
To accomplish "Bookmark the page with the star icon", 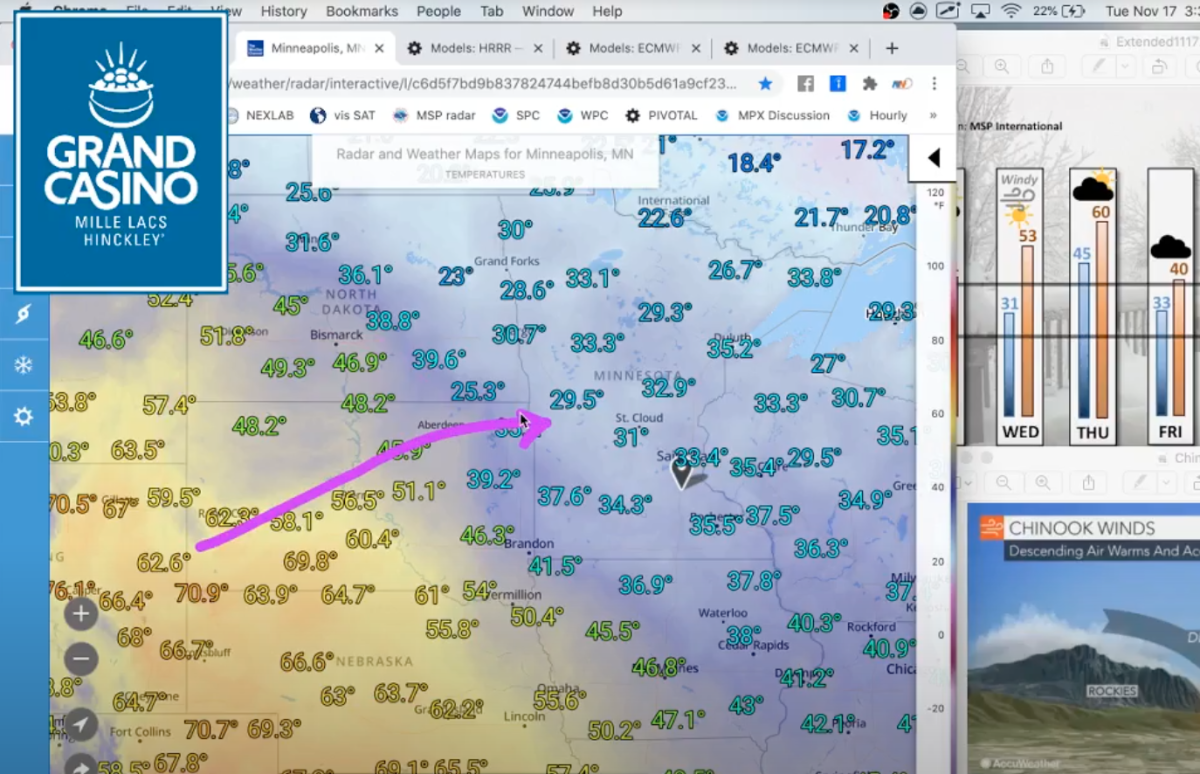I will (x=765, y=84).
